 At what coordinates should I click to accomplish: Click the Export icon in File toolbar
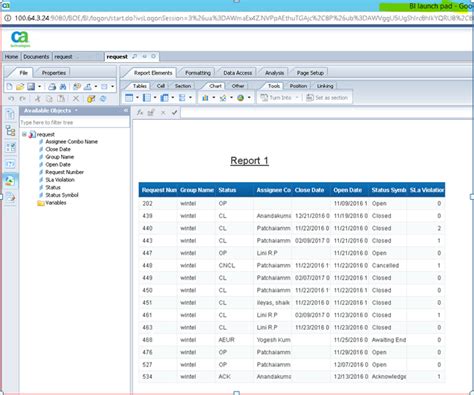(x=88, y=87)
